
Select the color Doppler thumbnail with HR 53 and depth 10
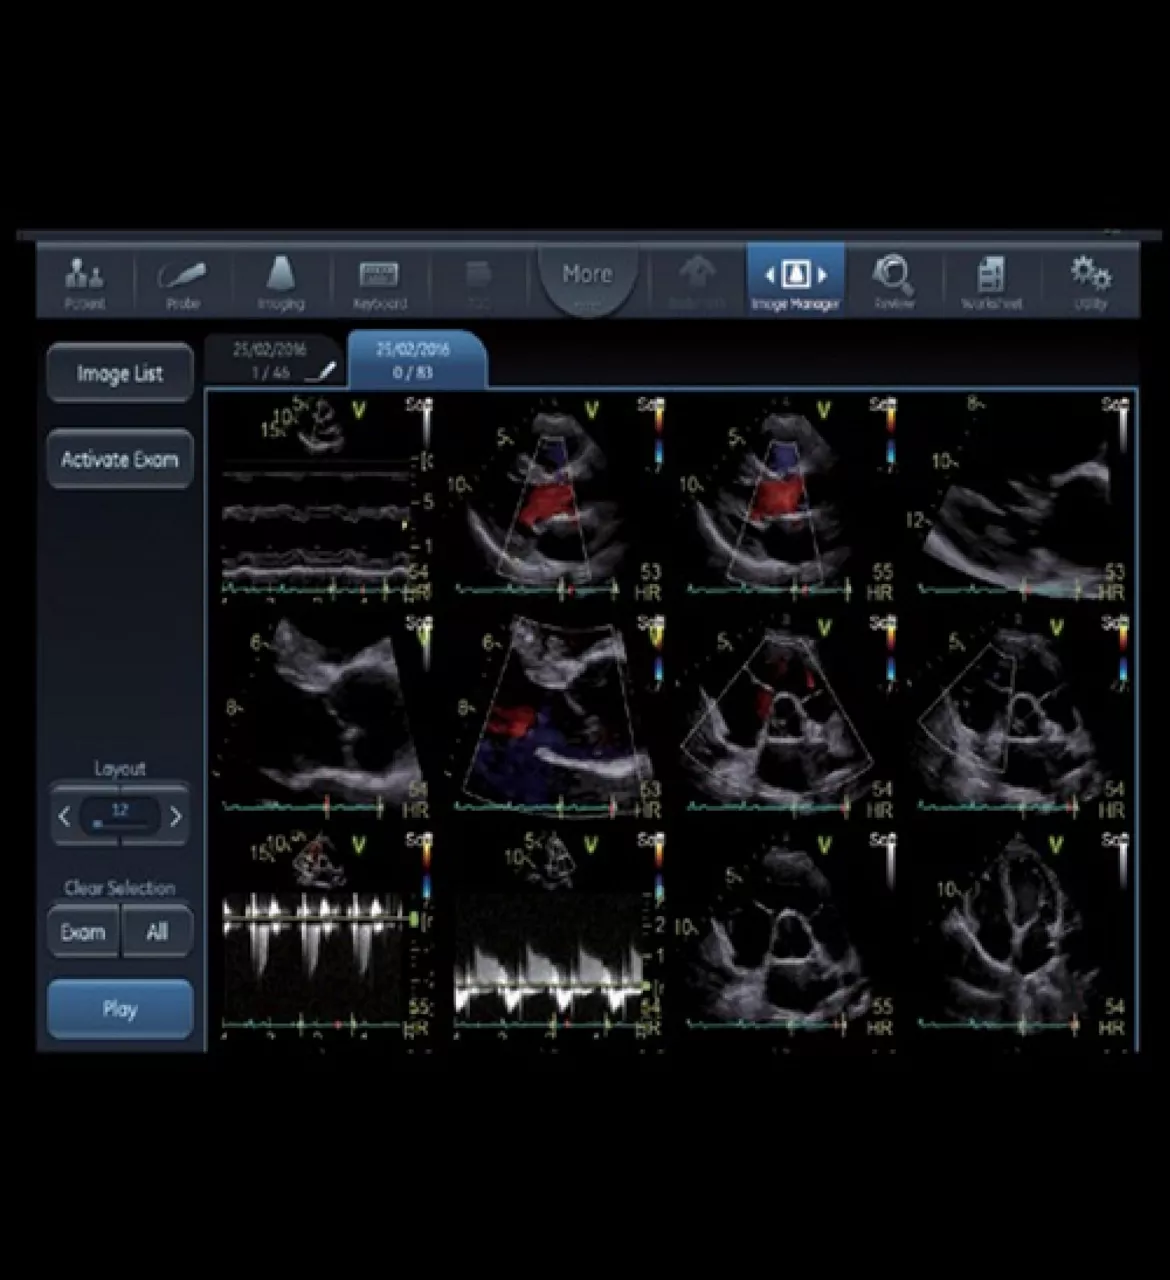coord(555,498)
